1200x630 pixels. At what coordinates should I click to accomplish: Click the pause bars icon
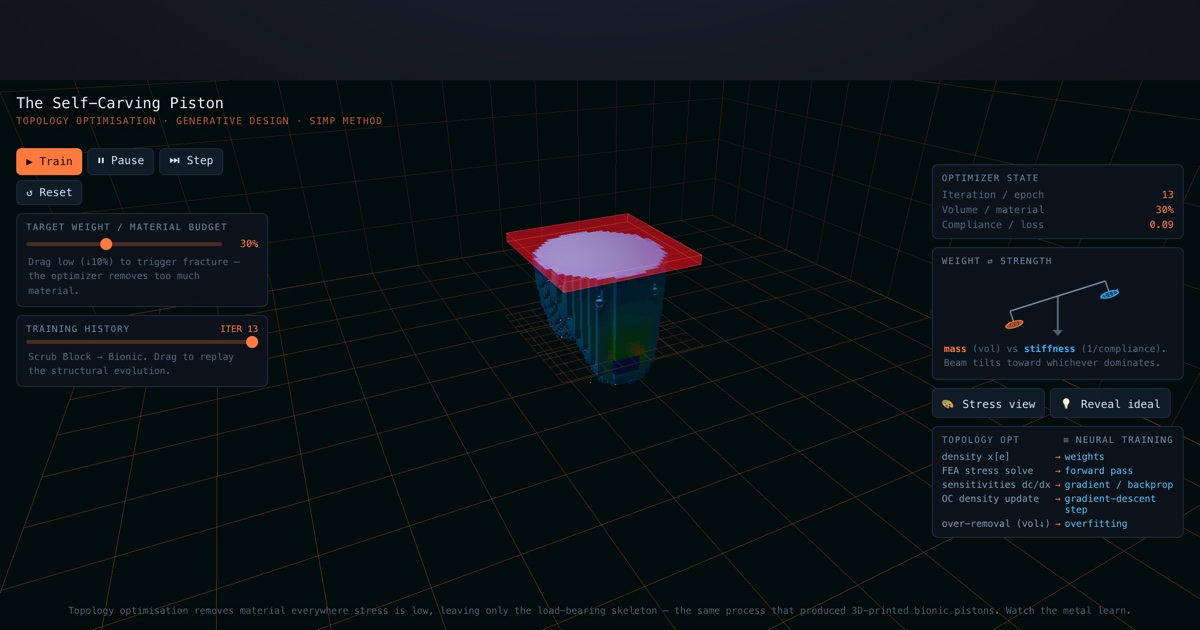tap(101, 161)
